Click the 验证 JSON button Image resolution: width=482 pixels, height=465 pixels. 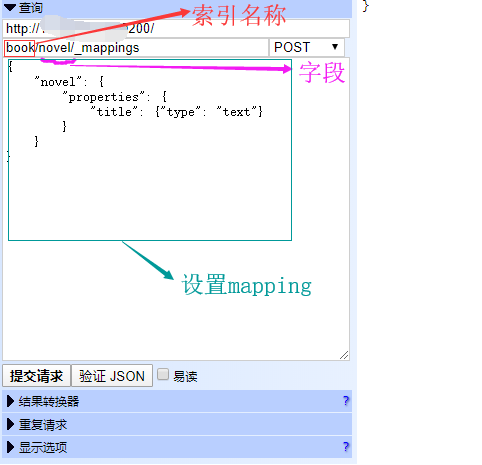[112, 376]
